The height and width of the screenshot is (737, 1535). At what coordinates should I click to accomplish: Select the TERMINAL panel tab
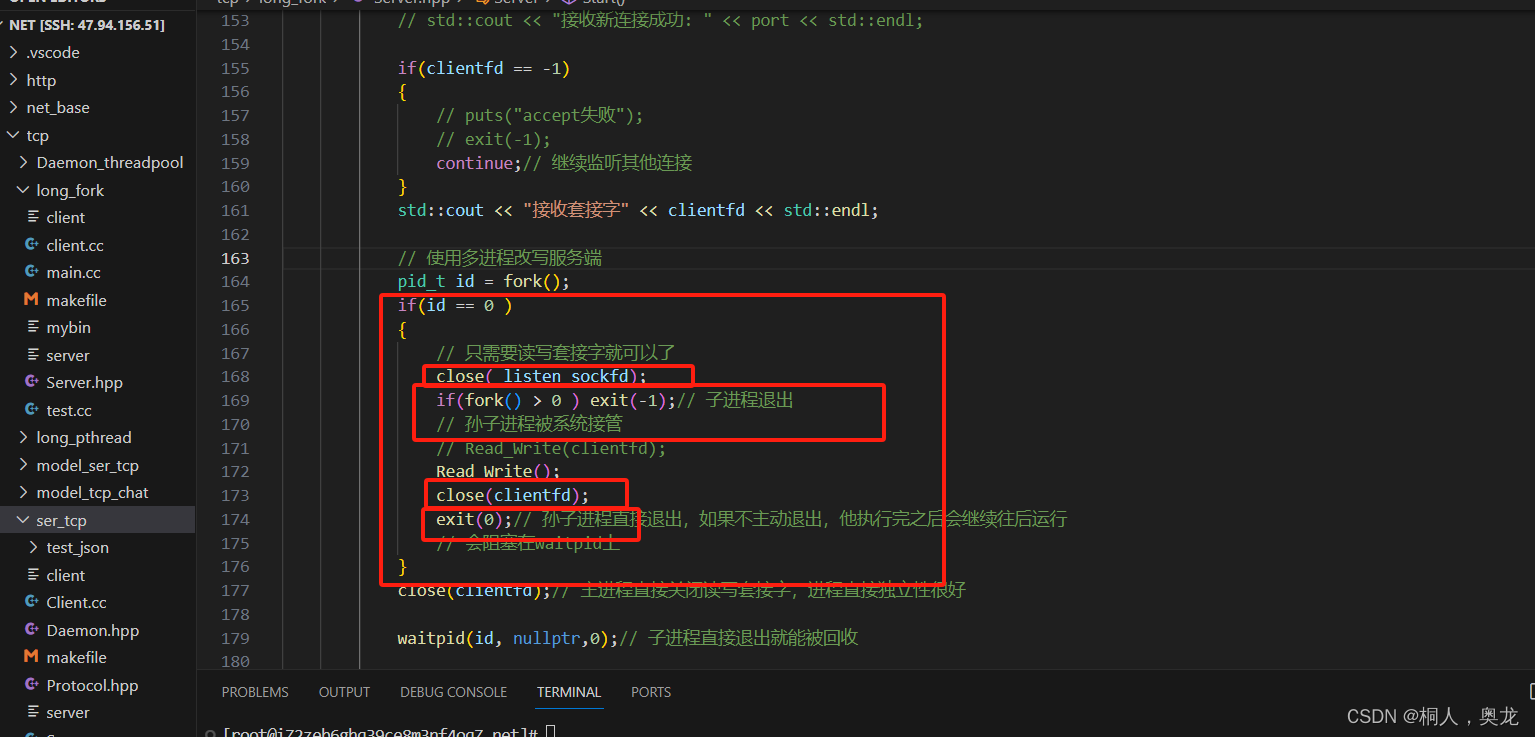(x=569, y=692)
